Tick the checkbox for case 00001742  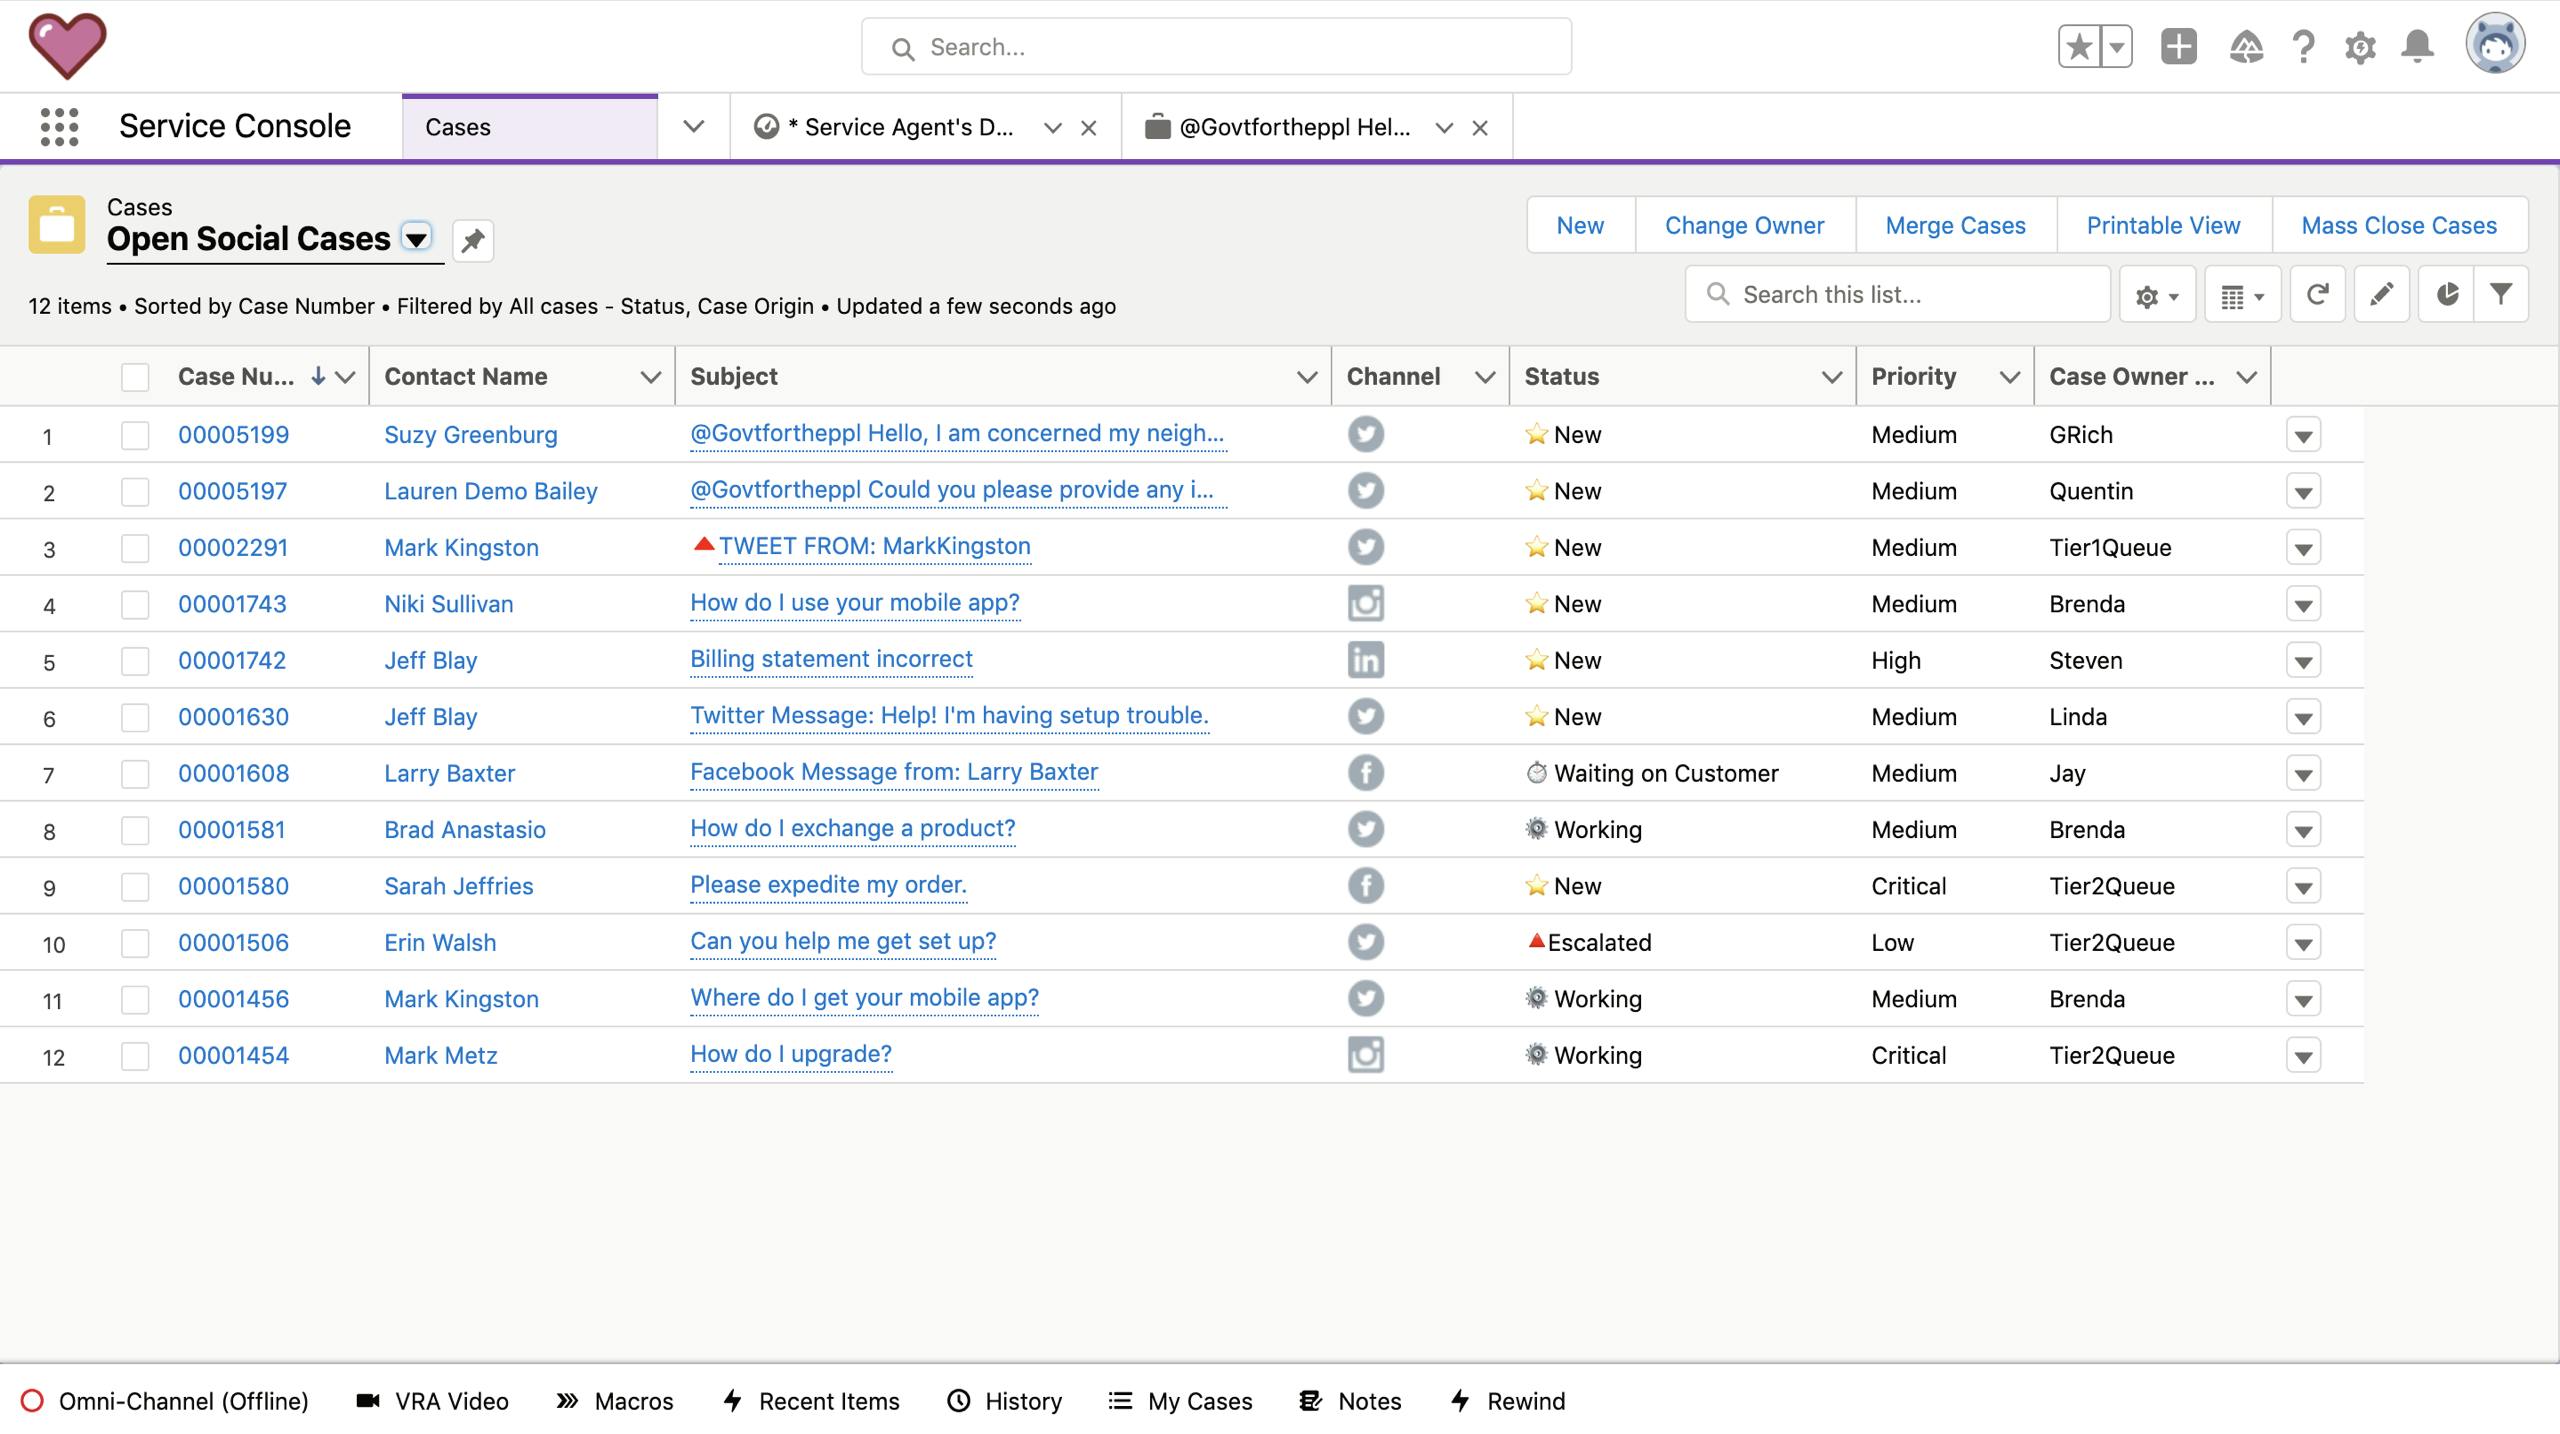135,661
